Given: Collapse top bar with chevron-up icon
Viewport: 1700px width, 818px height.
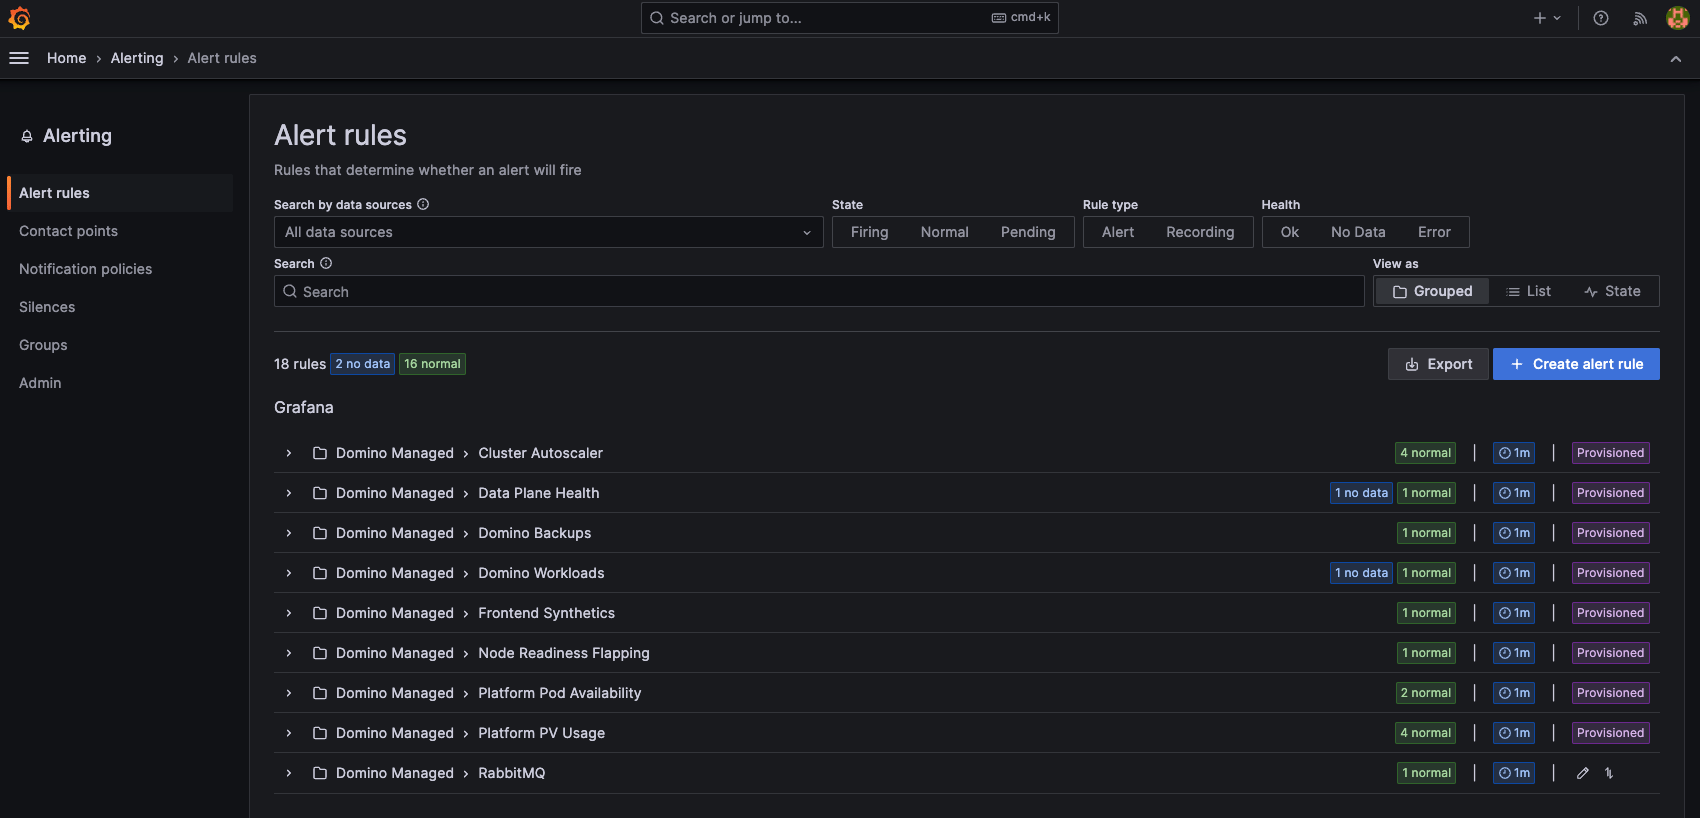Looking at the screenshot, I should (1676, 59).
